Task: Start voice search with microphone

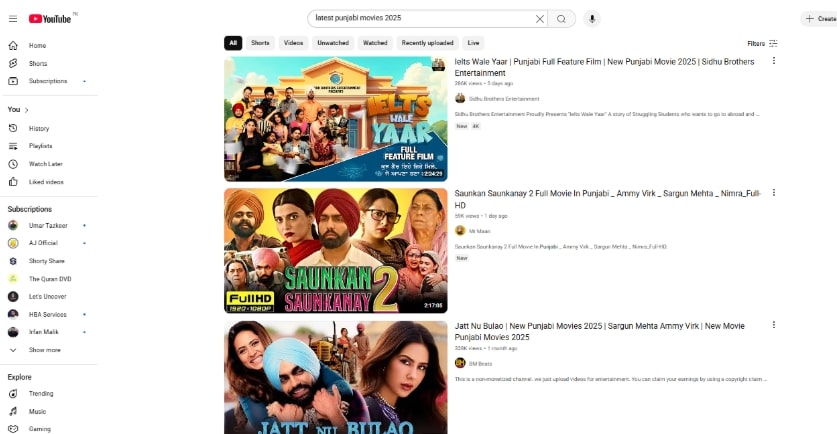Action: coord(591,19)
